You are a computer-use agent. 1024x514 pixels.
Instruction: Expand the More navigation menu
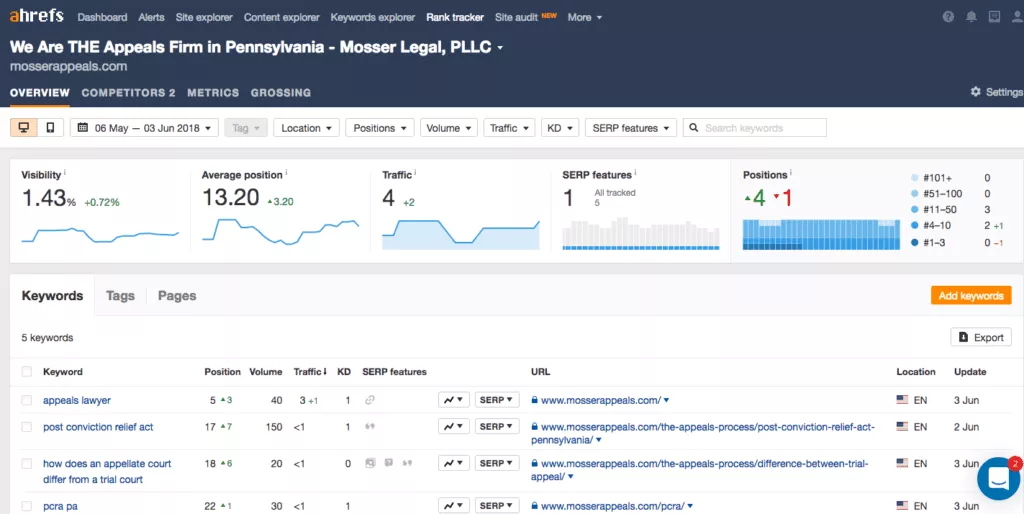coord(584,18)
